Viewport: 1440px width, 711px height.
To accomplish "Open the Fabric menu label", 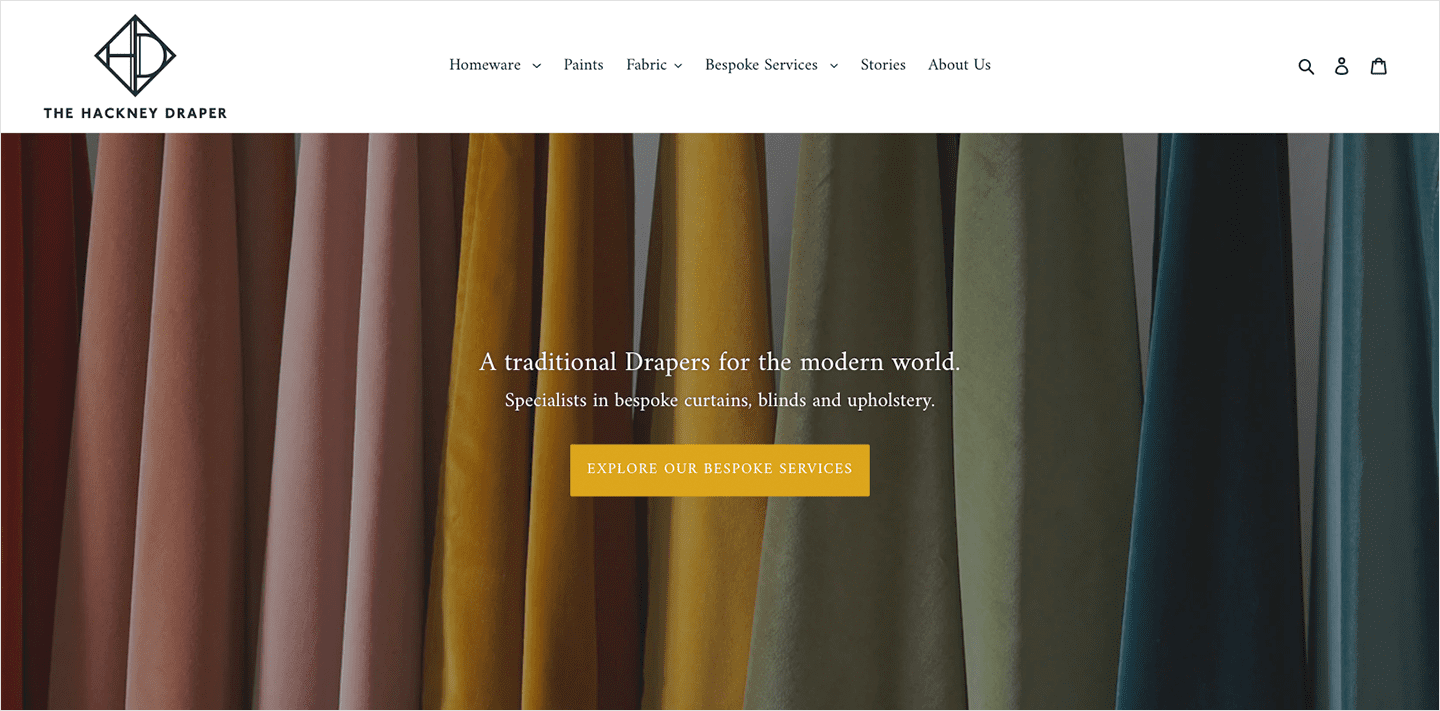I will pyautogui.click(x=646, y=65).
